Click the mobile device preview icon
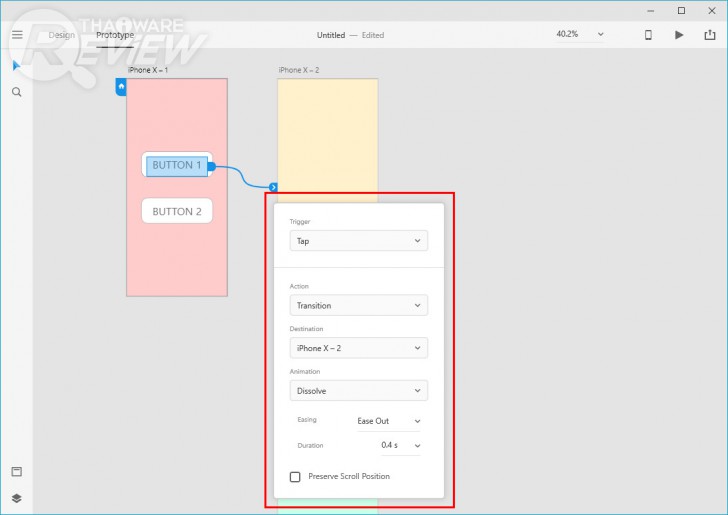 pyautogui.click(x=648, y=35)
